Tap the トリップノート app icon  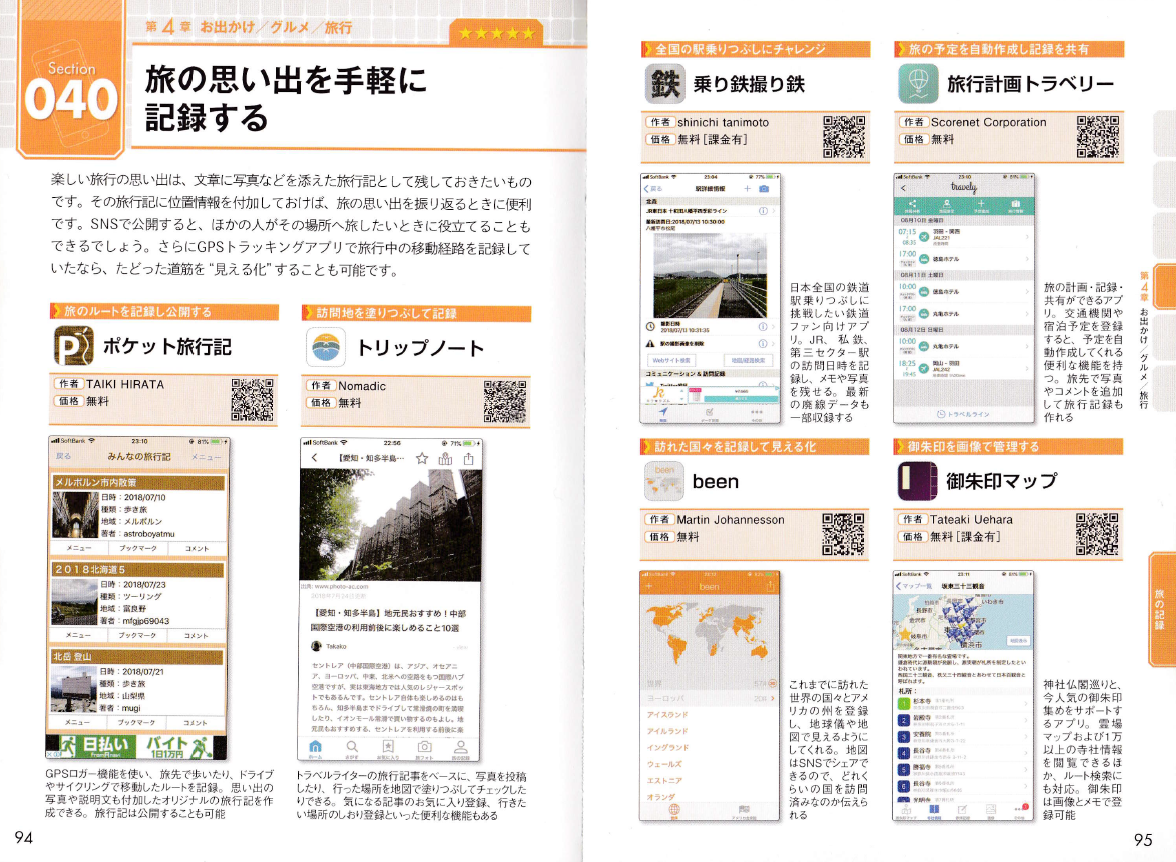tap(326, 348)
